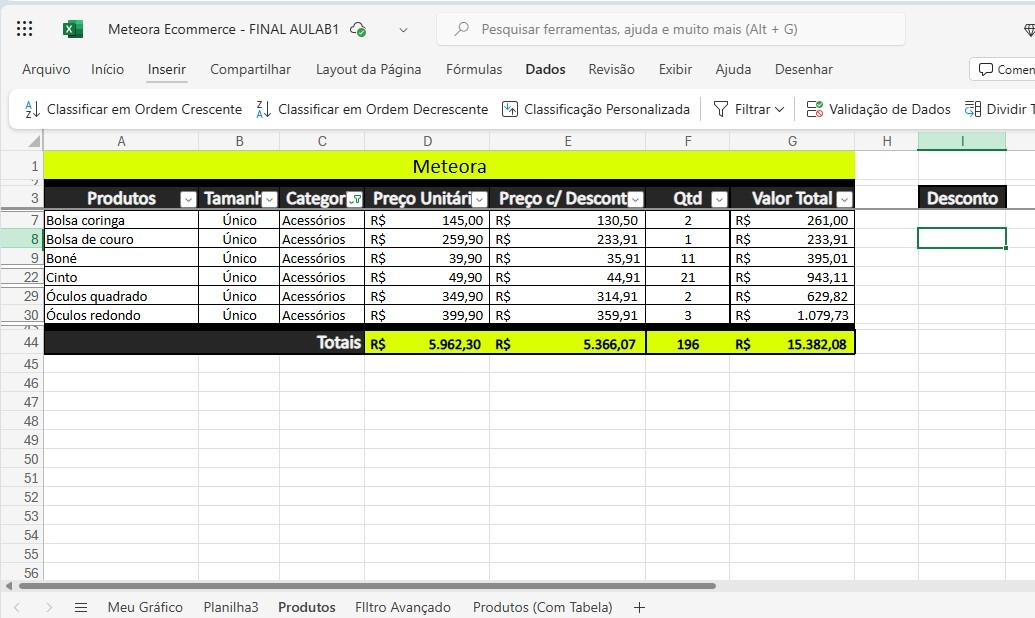The width and height of the screenshot is (1035, 618).
Task: Select the total quantity 196 cell
Action: coord(688,343)
